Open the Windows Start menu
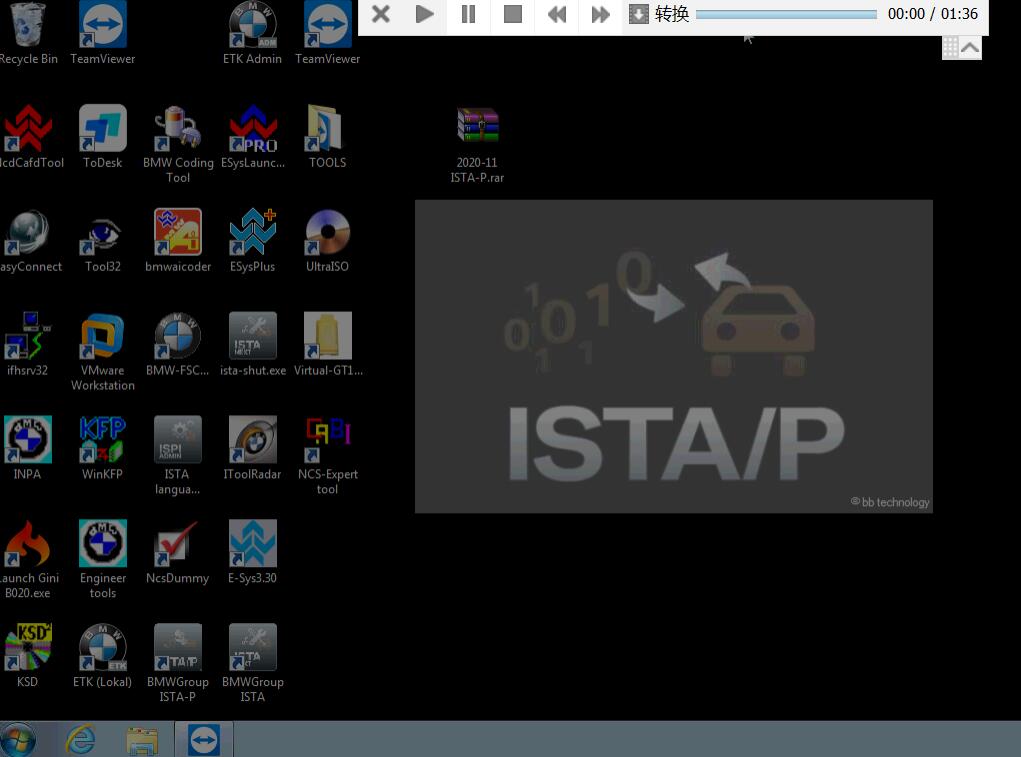 (x=18, y=739)
